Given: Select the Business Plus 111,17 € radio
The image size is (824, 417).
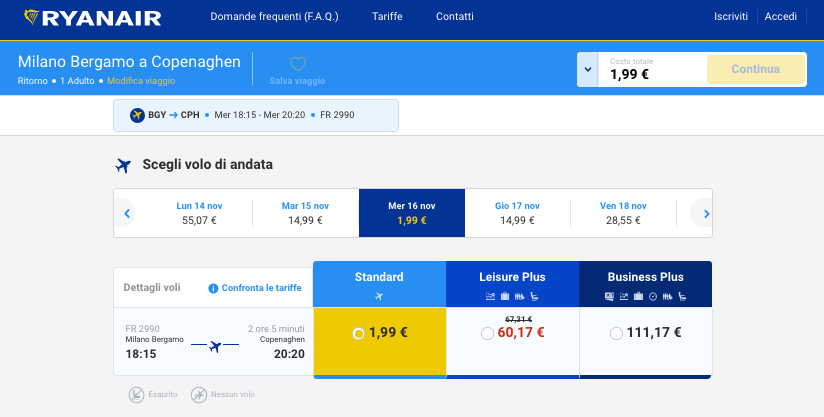Looking at the screenshot, I should [x=616, y=333].
